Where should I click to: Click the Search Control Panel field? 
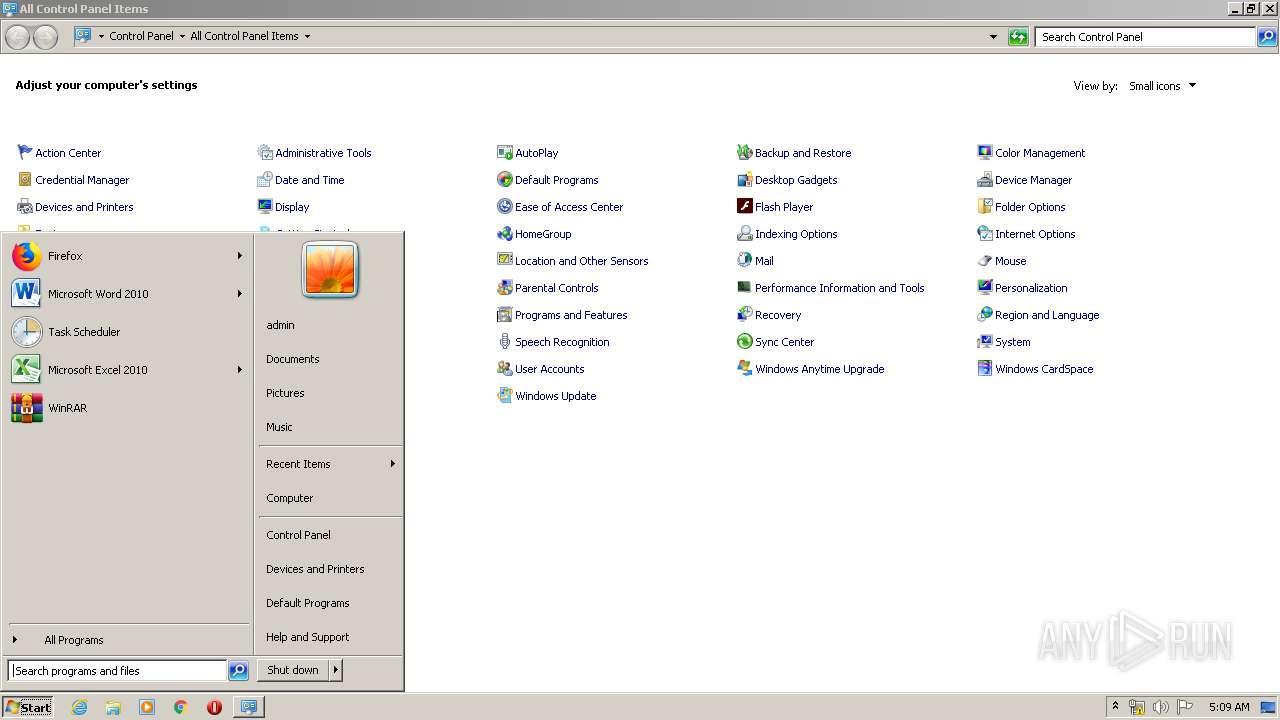pos(1145,37)
